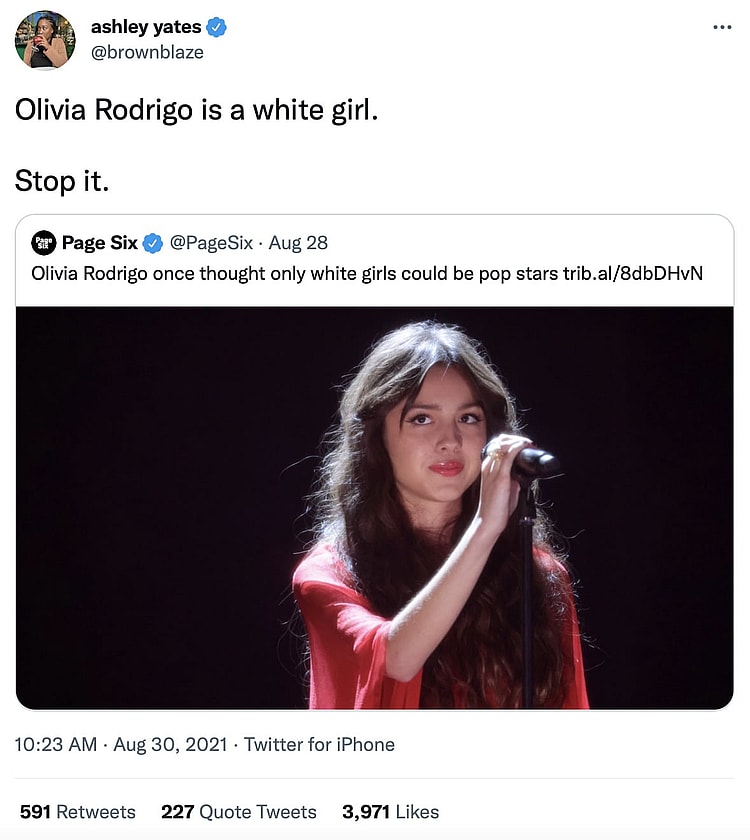
Task: Click the verified badge beside ashley yates
Action: click(216, 27)
